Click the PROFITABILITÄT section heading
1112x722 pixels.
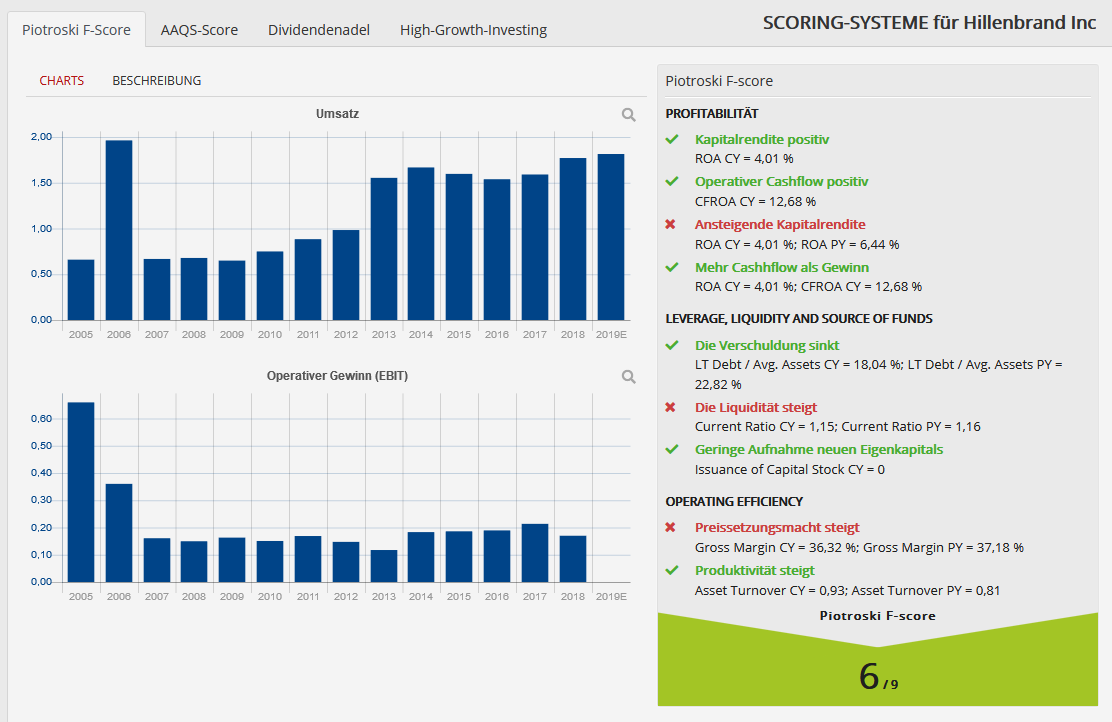tap(712, 113)
